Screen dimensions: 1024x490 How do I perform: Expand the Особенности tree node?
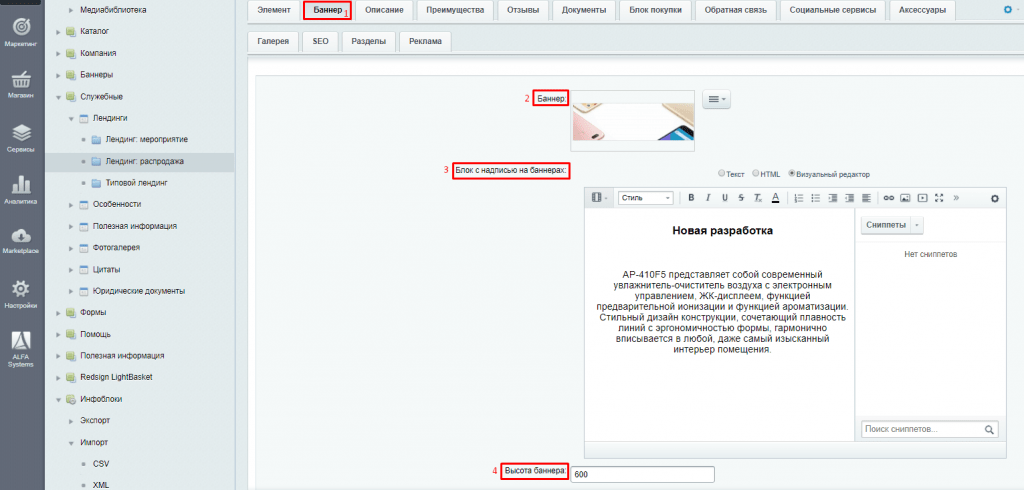[71, 204]
